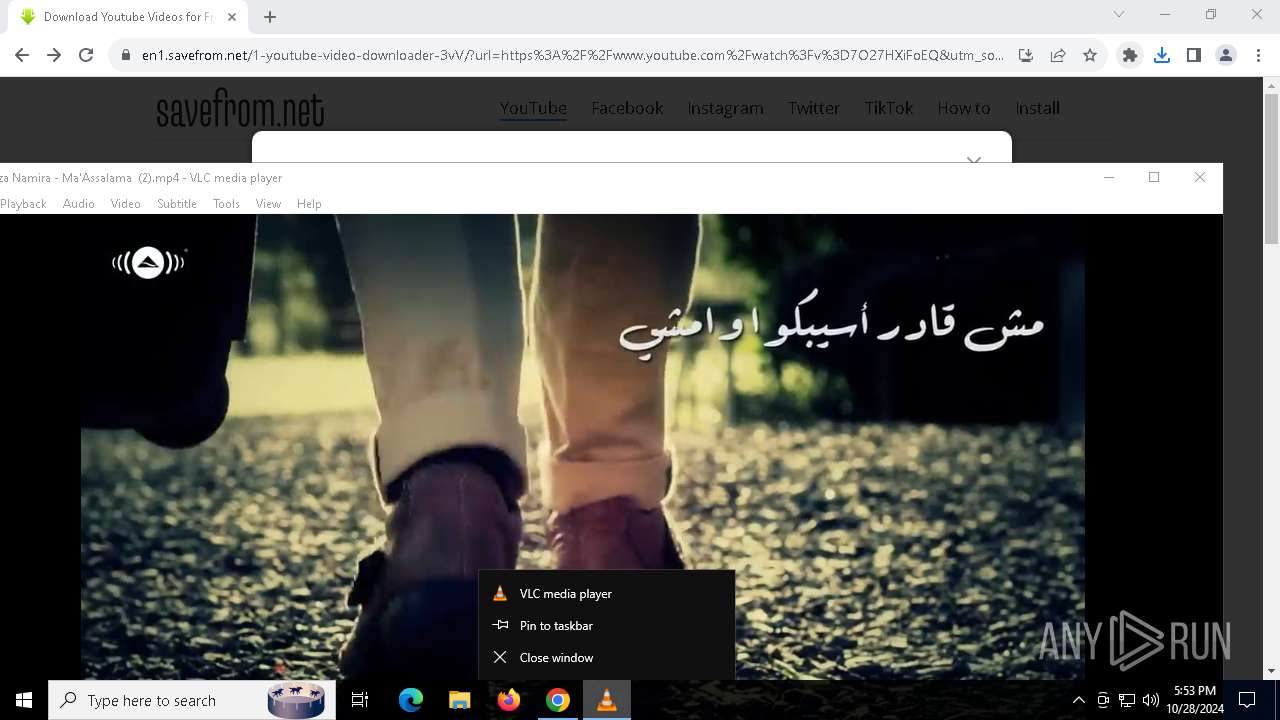Close the Download Youtube Videos tab
1280x720 pixels.
click(232, 16)
